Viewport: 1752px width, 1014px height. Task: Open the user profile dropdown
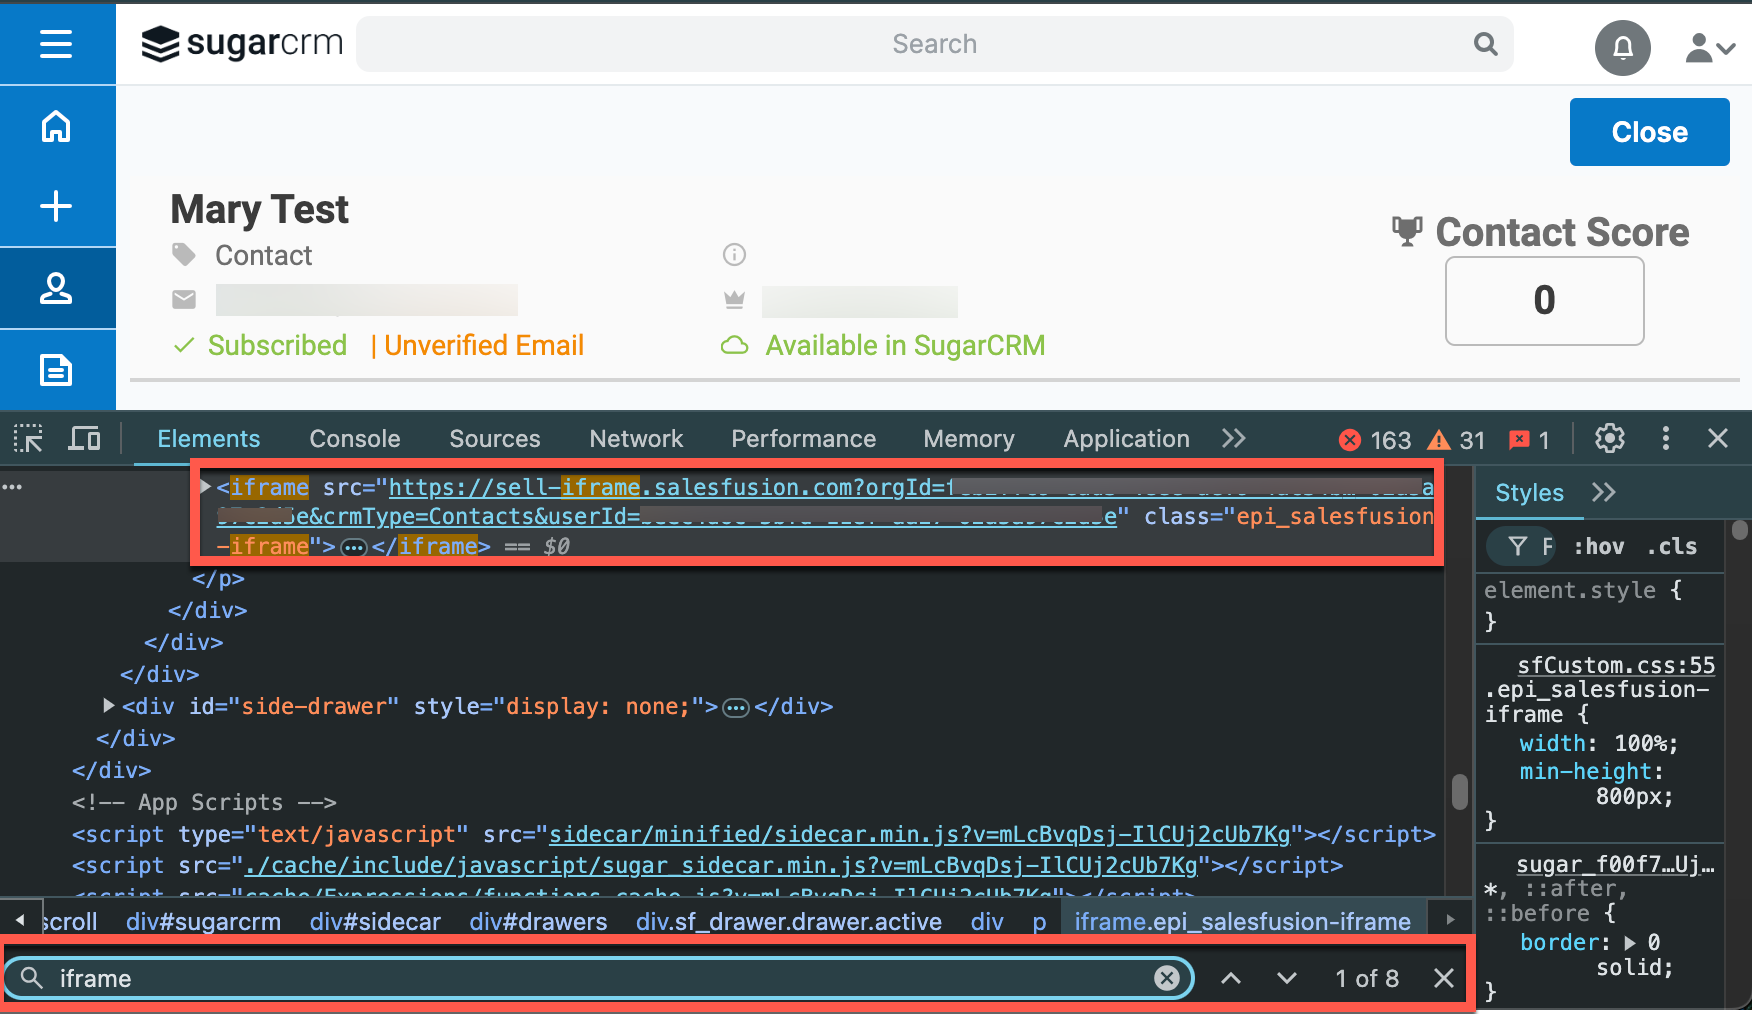coord(1710,47)
